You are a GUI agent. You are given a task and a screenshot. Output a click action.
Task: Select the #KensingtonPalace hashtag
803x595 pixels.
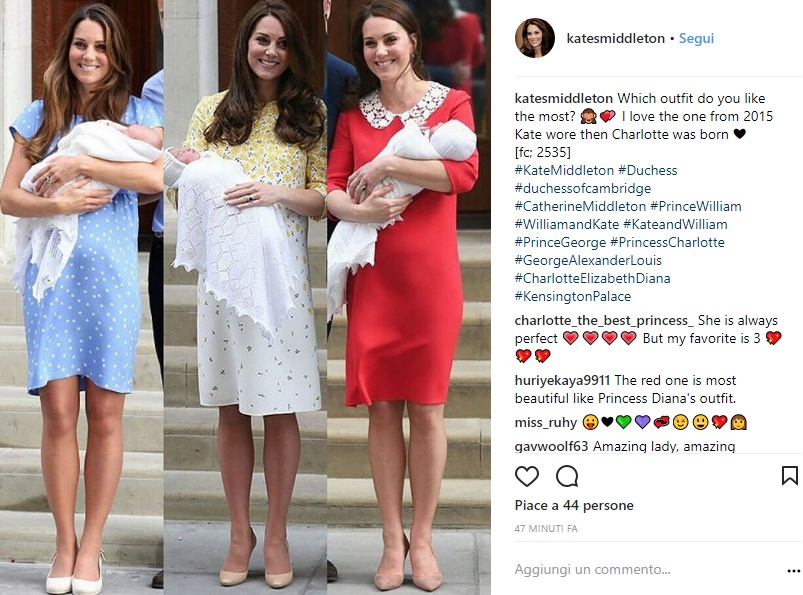coord(573,296)
